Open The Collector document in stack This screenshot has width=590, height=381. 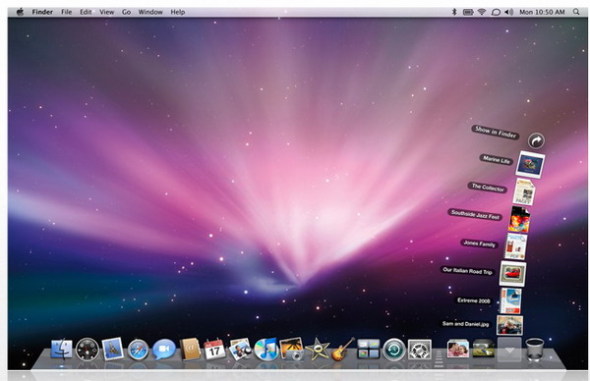(524, 192)
